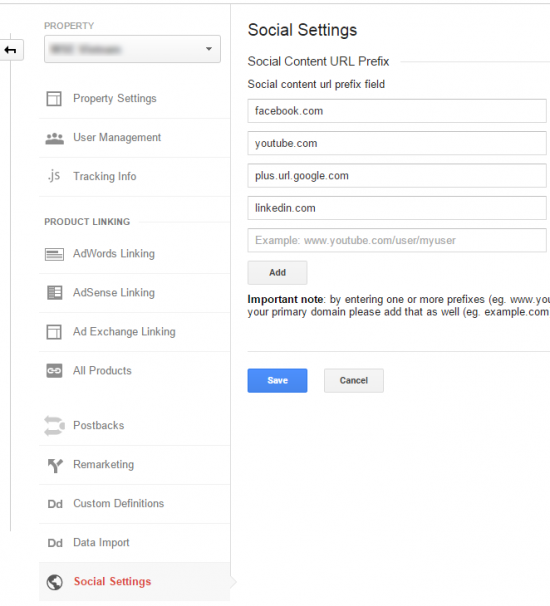550x606 pixels.
Task: Save the social settings
Action: coord(278,381)
